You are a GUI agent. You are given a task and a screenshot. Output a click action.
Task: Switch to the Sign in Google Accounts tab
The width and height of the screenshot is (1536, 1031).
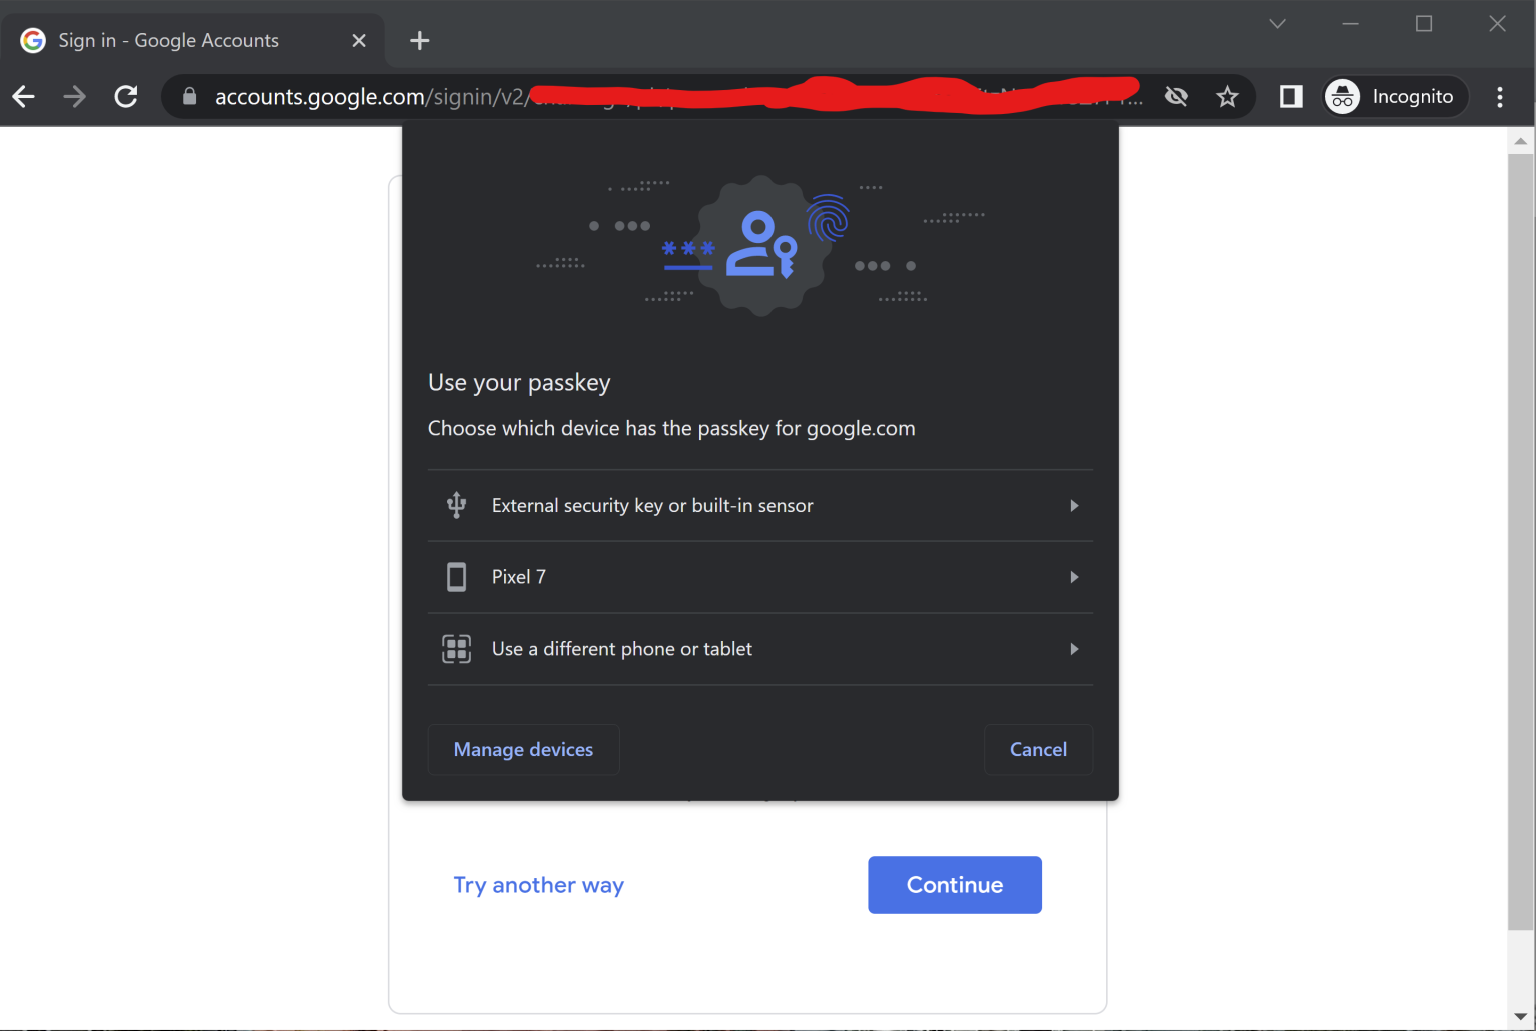click(170, 40)
